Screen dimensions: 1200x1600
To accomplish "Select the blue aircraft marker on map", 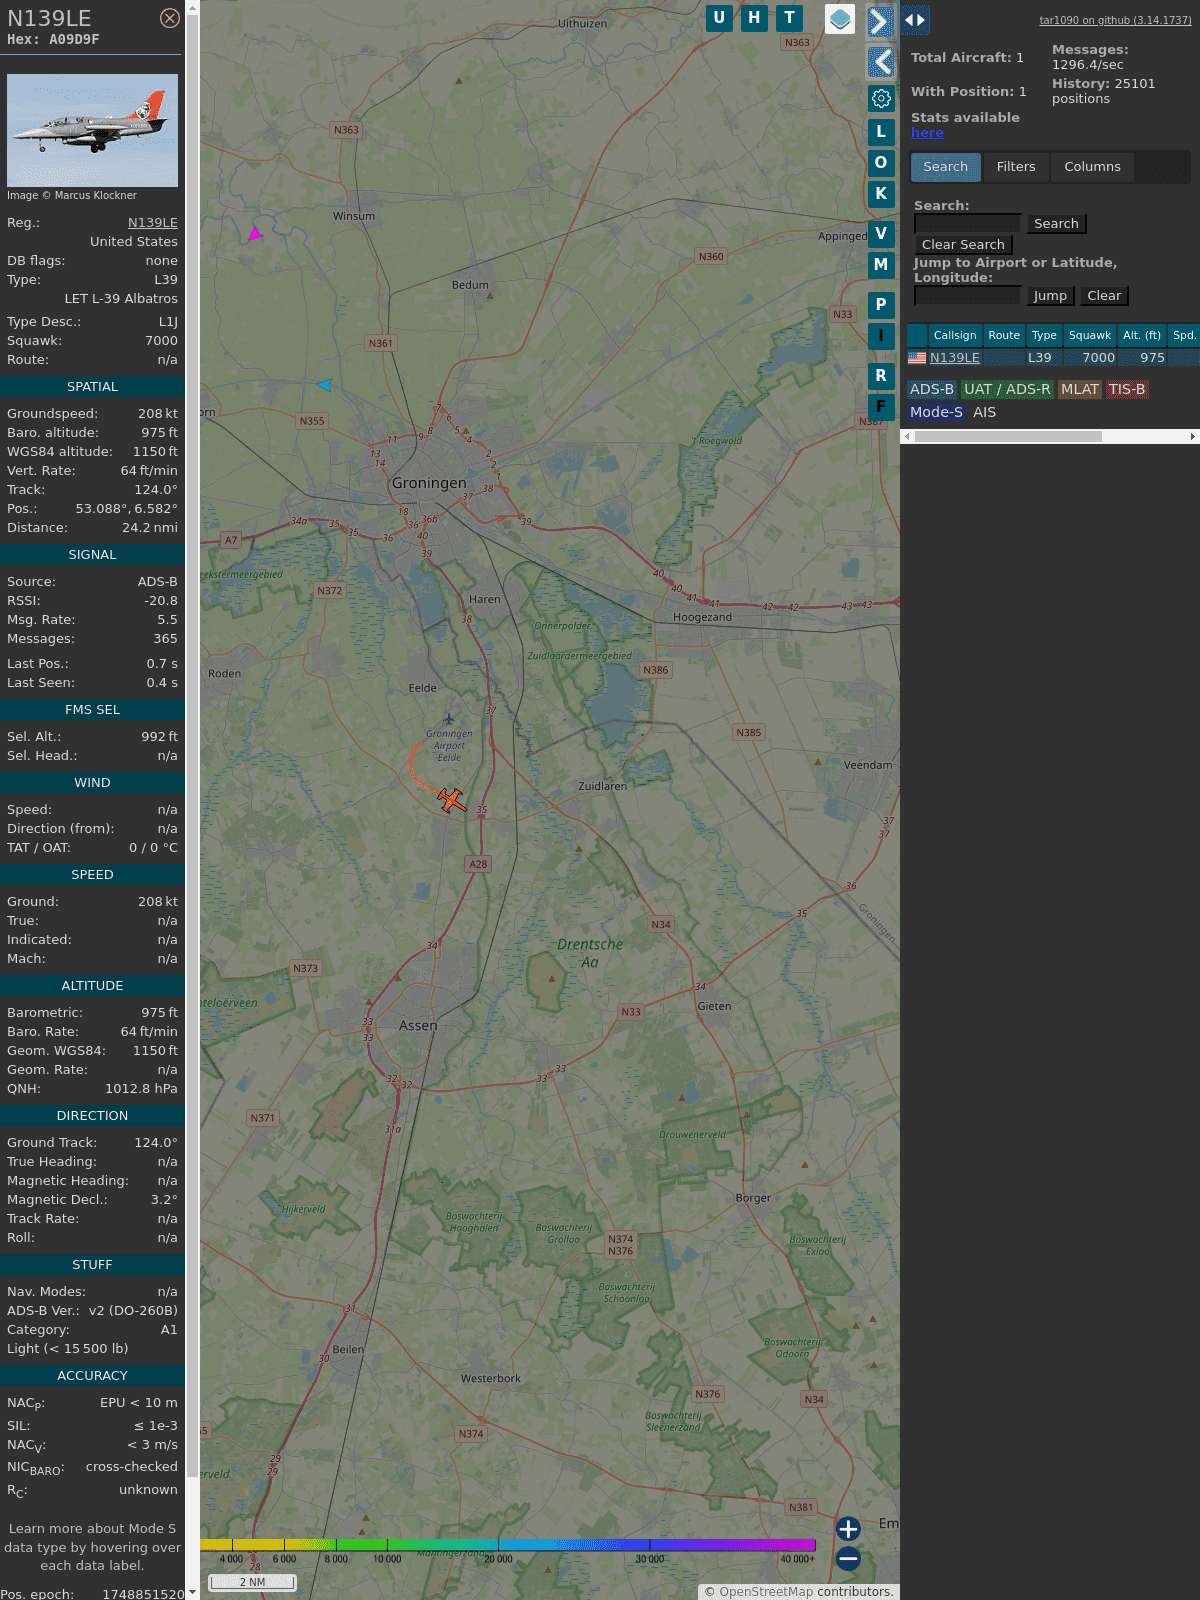I will (x=324, y=384).
